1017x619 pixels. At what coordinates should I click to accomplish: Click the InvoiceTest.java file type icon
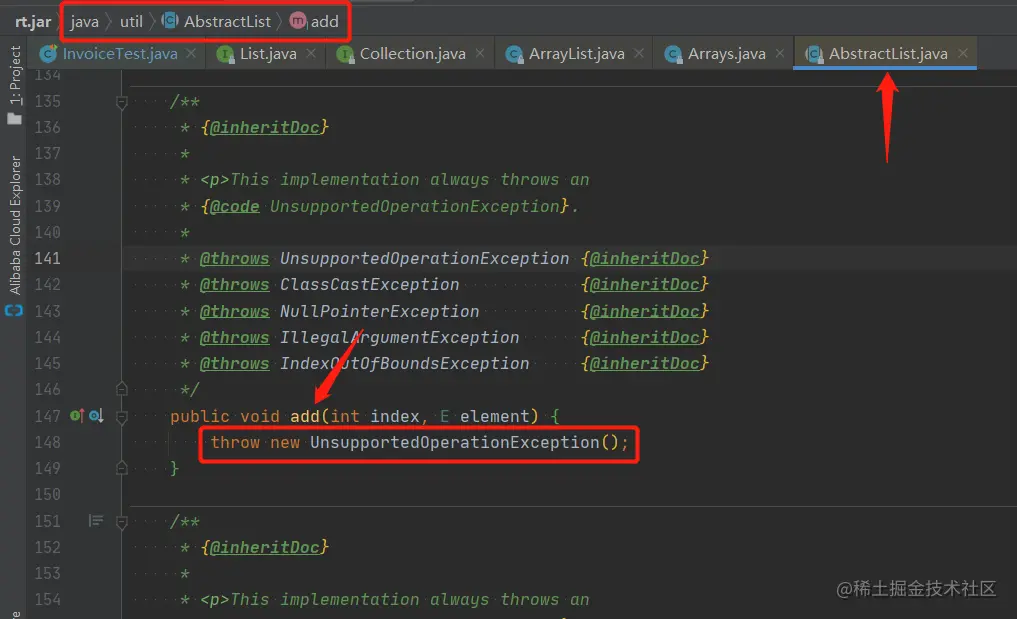coord(49,54)
